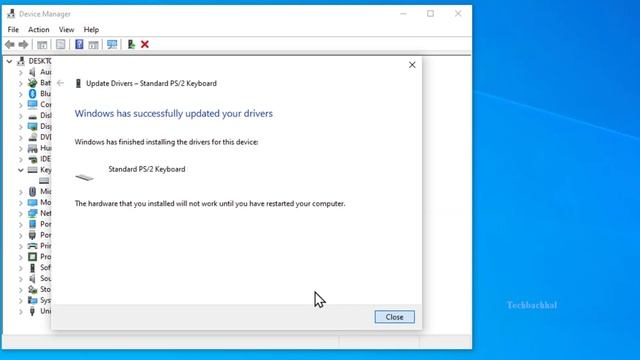Screen dimensions: 640x360
Task: Select the audio speaker icon beside Au
Action: click(x=32, y=72)
